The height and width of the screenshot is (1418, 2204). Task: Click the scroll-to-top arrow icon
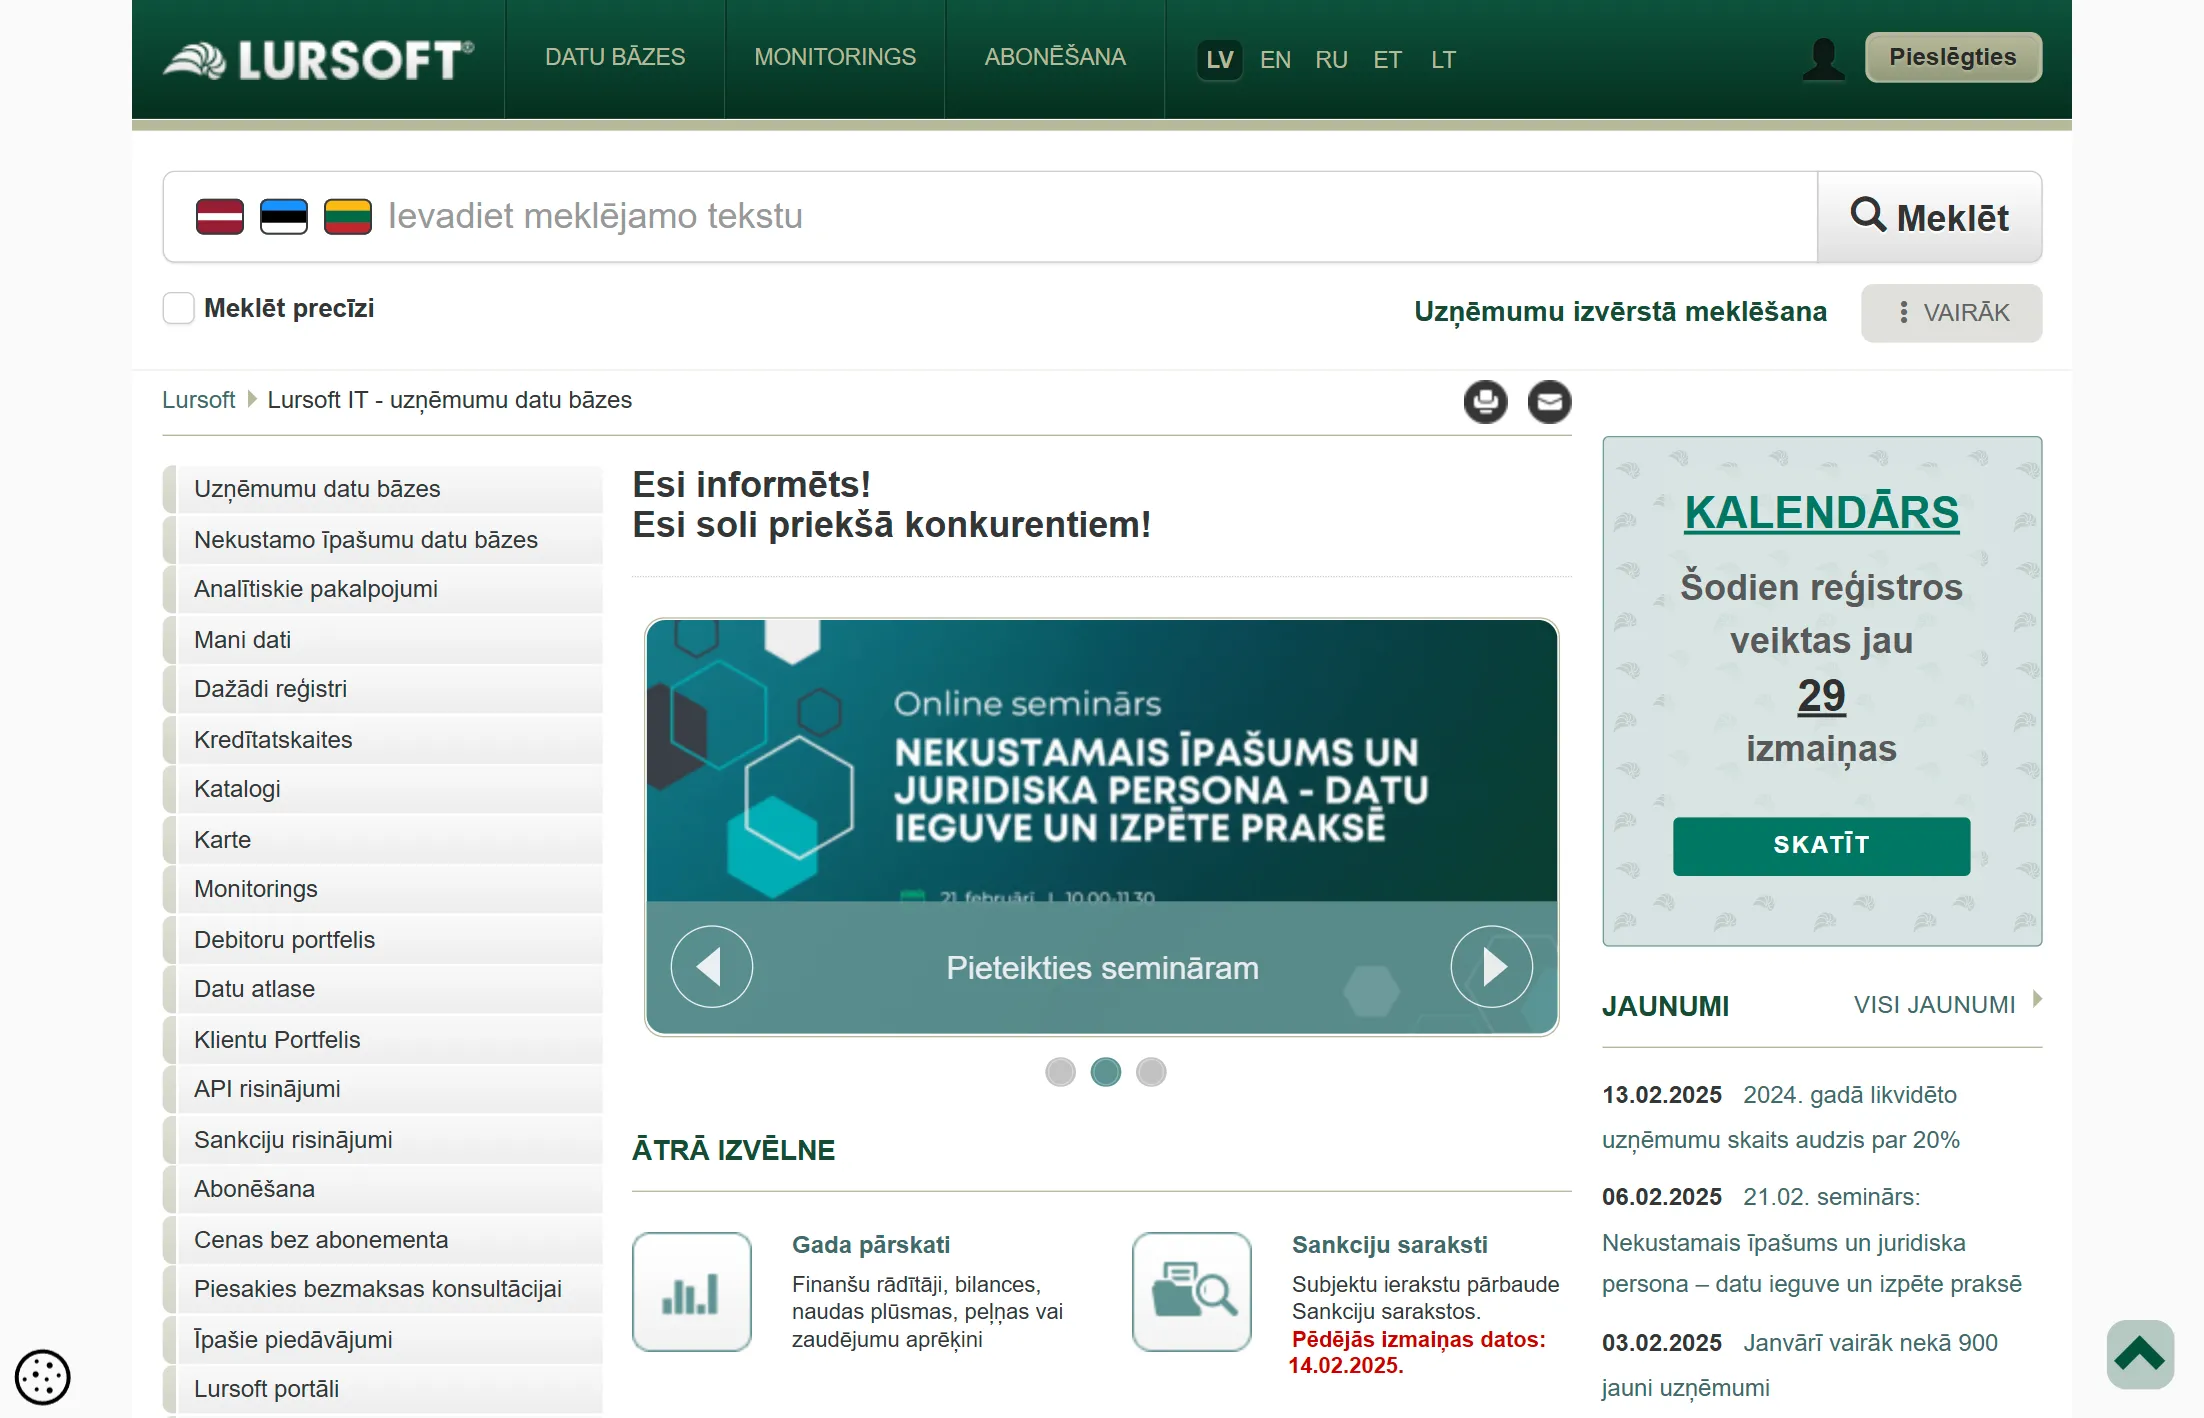pyautogui.click(x=2140, y=1354)
